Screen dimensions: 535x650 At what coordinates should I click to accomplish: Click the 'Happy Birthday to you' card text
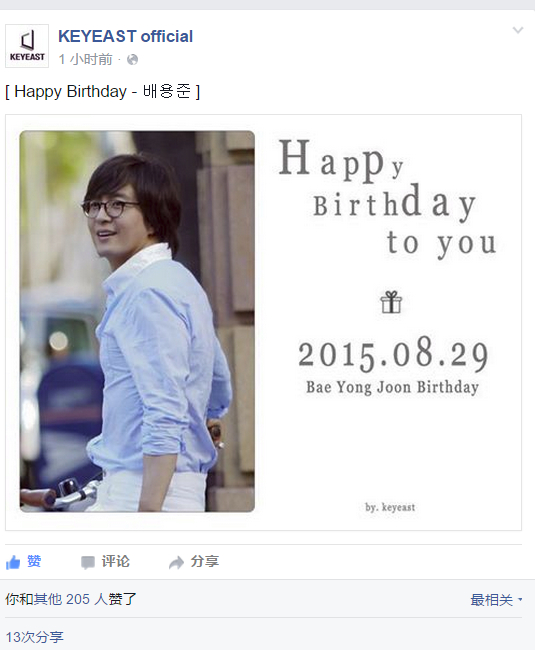click(x=388, y=198)
